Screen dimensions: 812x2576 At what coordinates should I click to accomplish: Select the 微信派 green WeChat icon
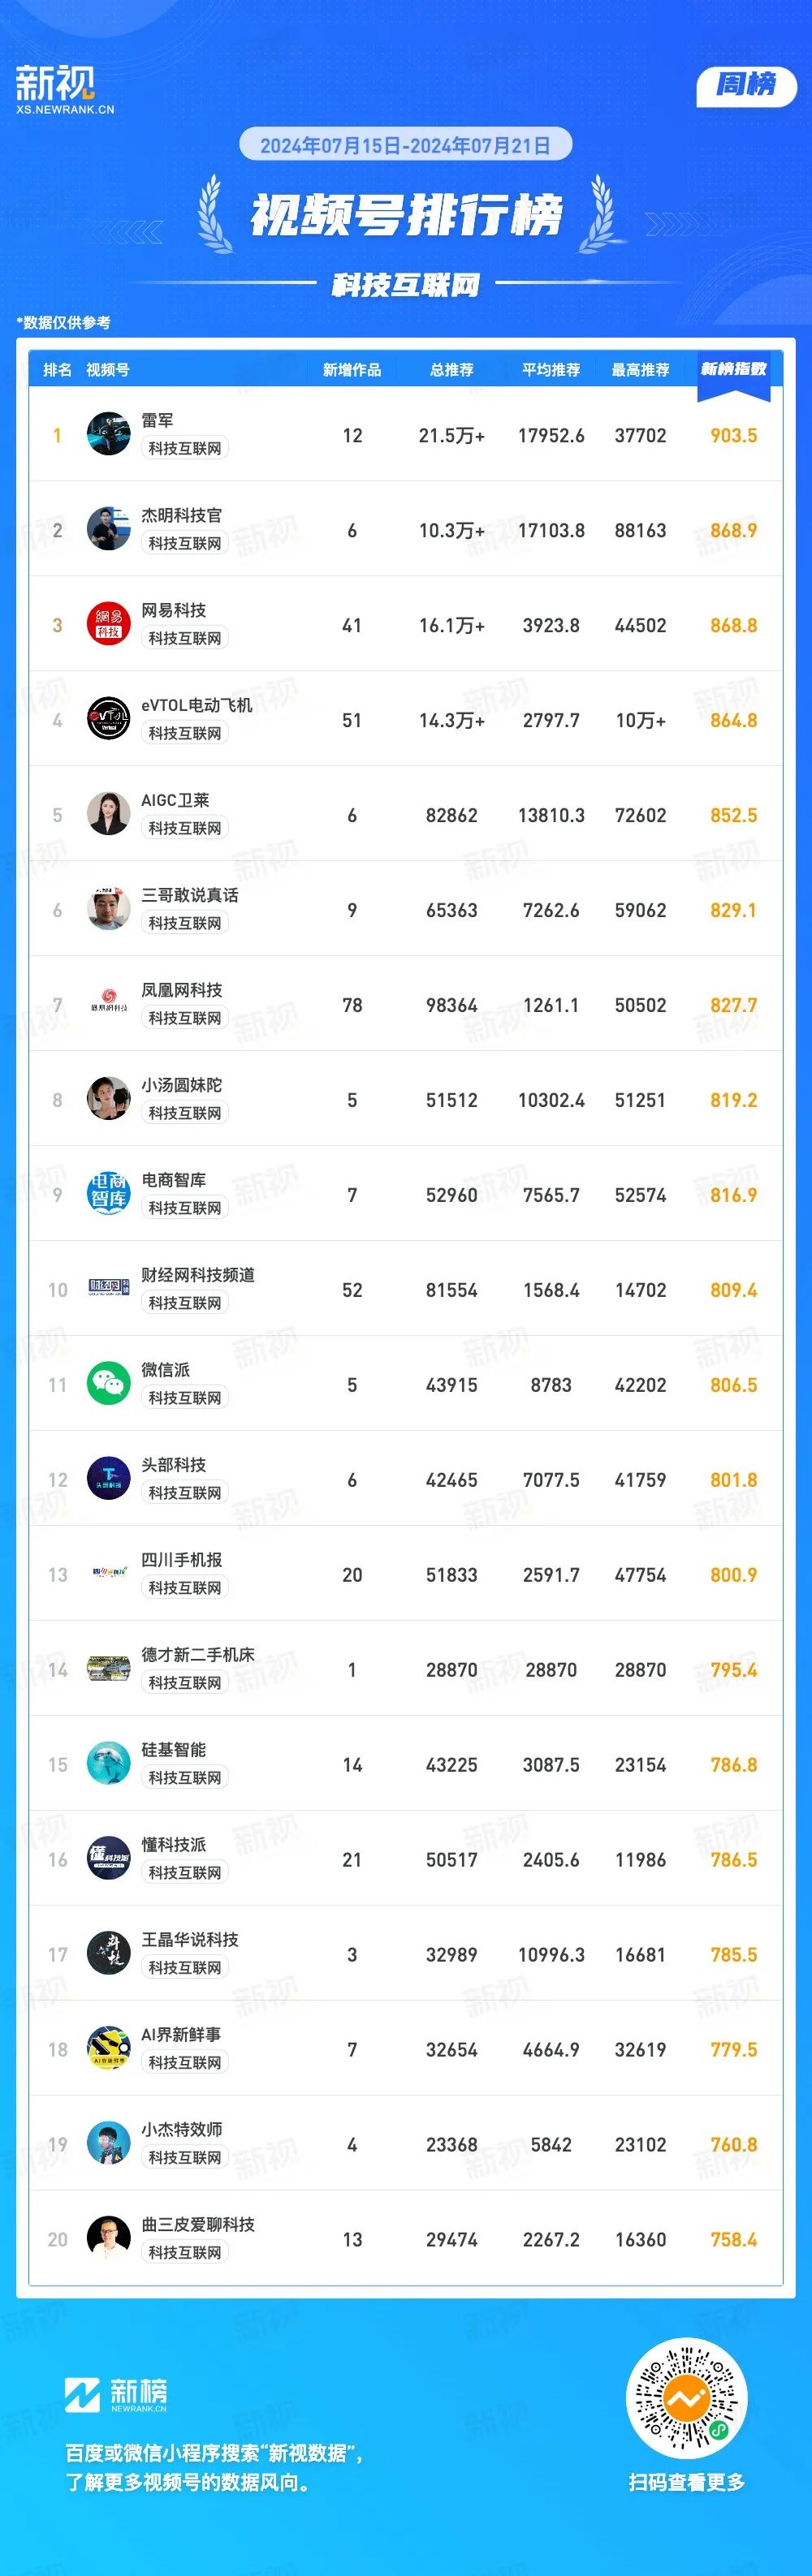108,1384
